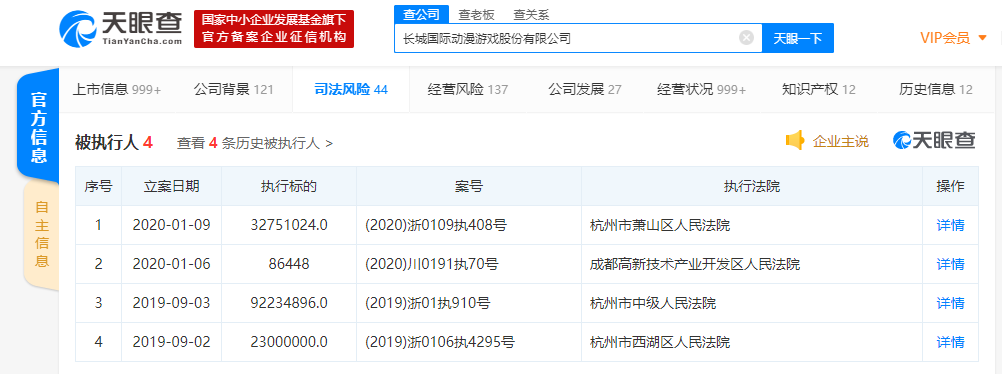Select the 司法风险 tab

tap(351, 90)
